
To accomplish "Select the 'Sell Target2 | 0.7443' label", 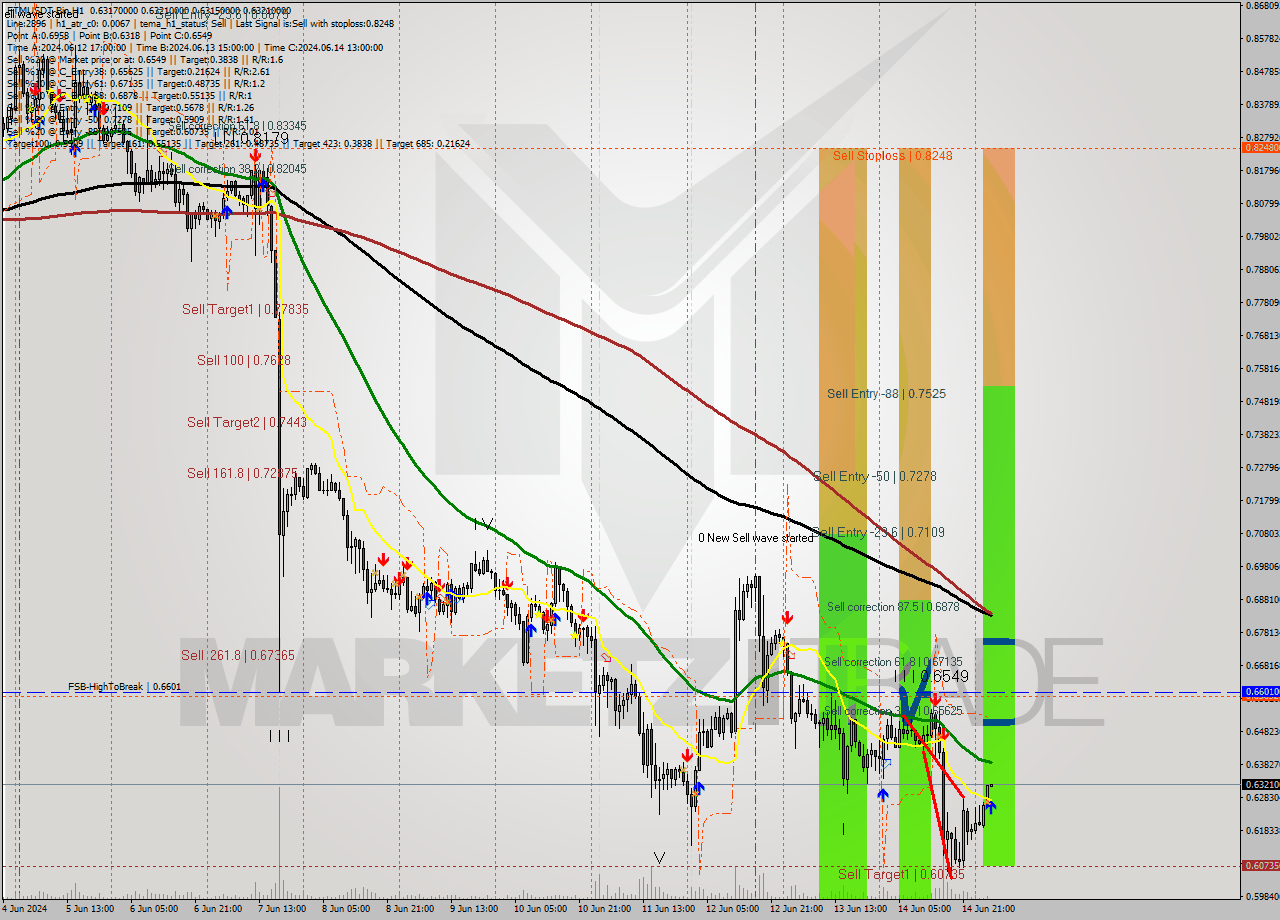I will pyautogui.click(x=246, y=423).
